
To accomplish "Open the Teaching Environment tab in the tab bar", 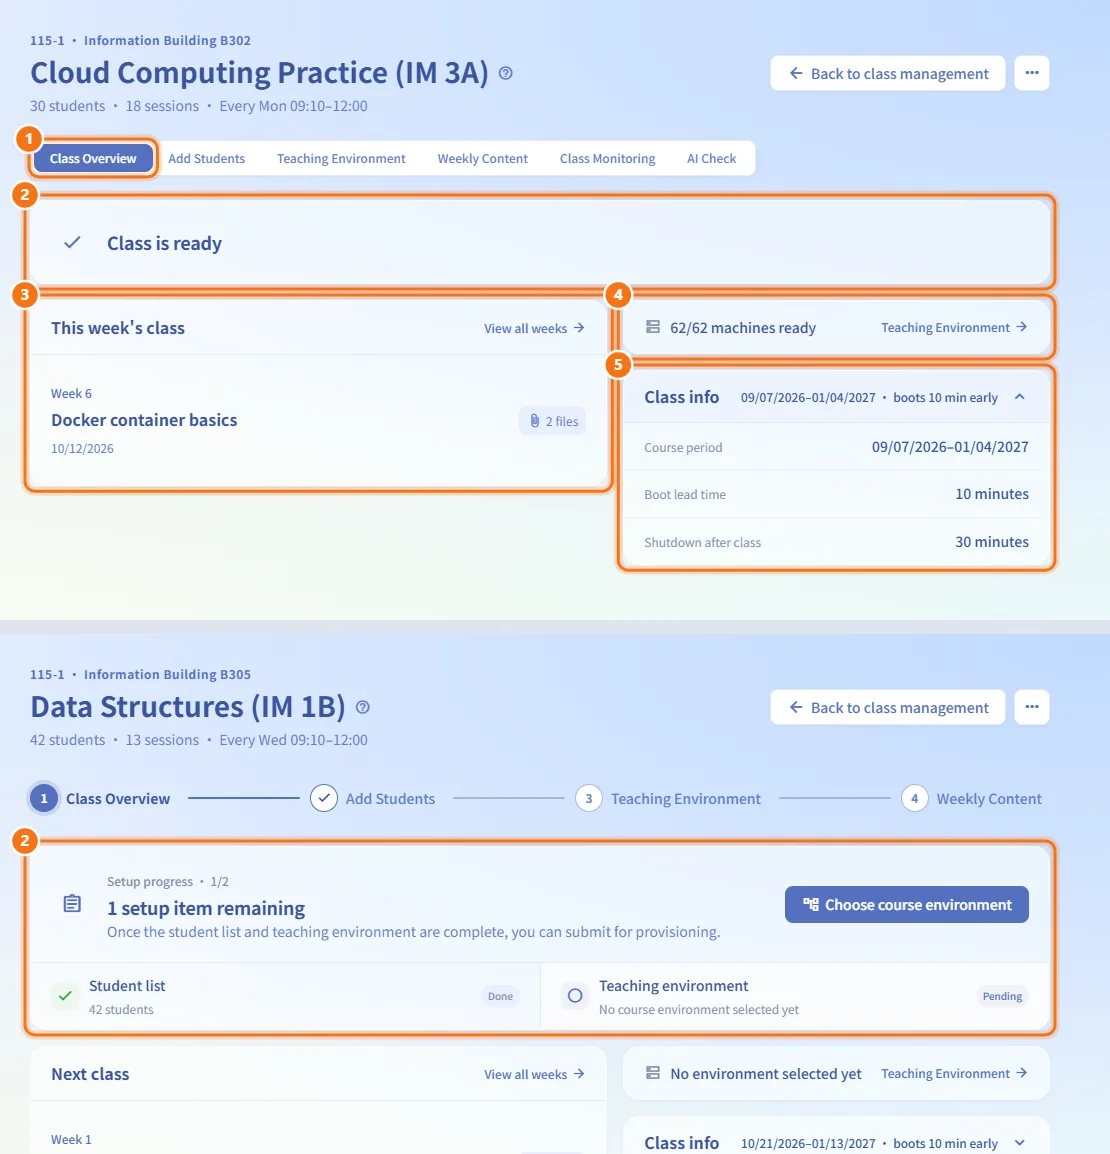I will (341, 158).
